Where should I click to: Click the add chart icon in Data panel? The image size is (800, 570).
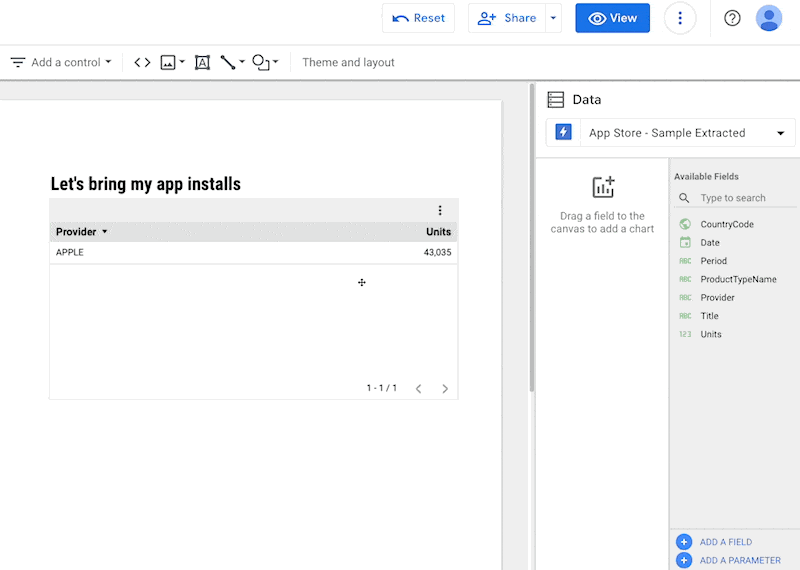pyautogui.click(x=603, y=187)
